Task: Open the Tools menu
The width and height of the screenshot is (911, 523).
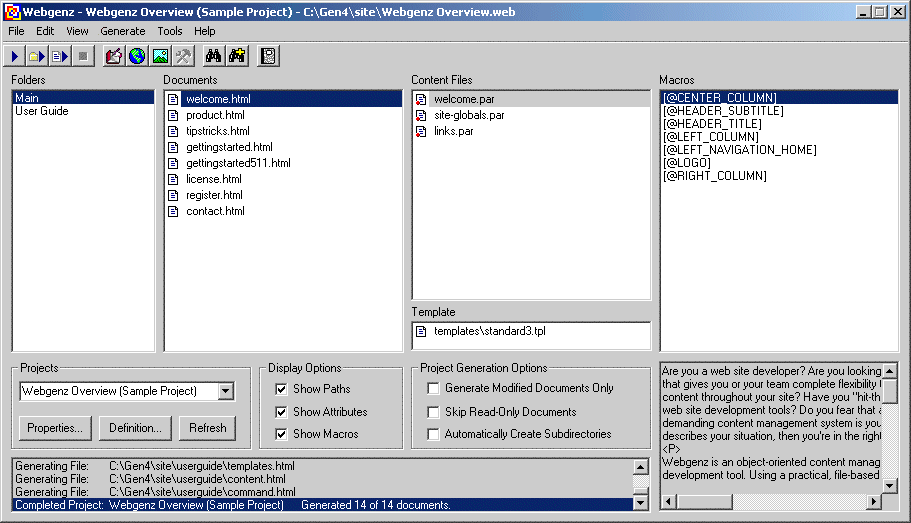Action: 170,31
